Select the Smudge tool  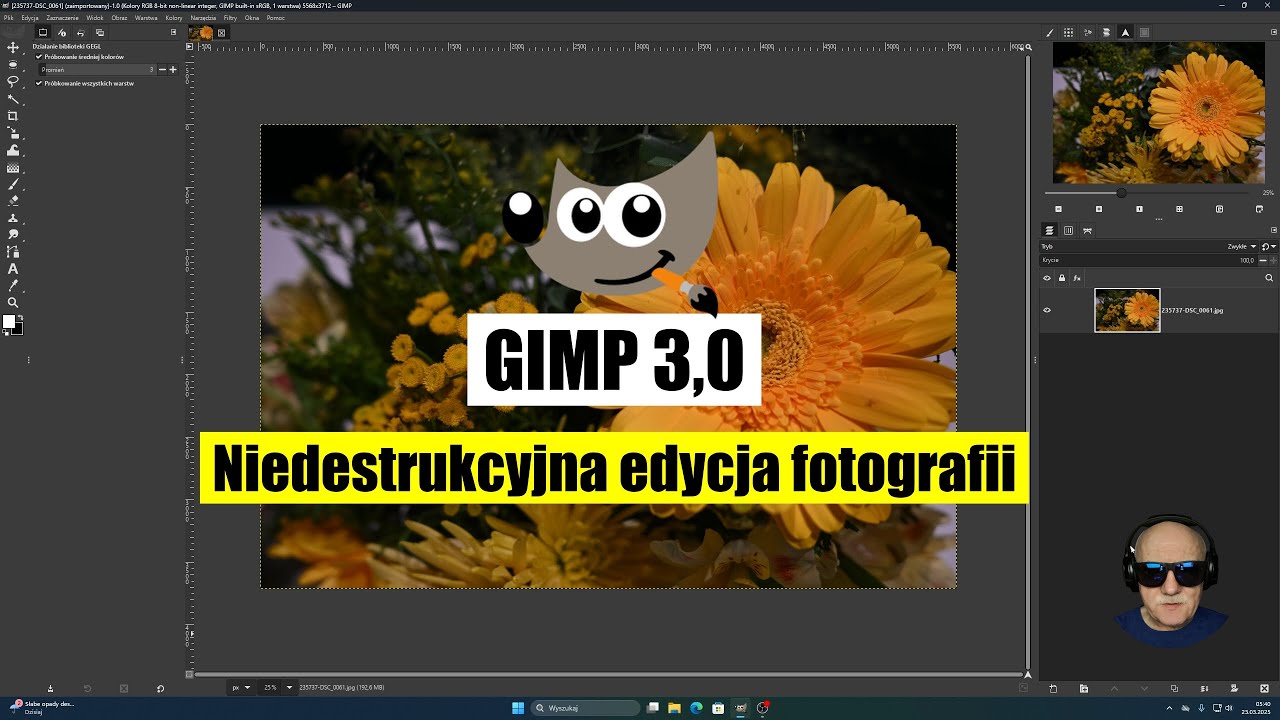tap(13, 234)
